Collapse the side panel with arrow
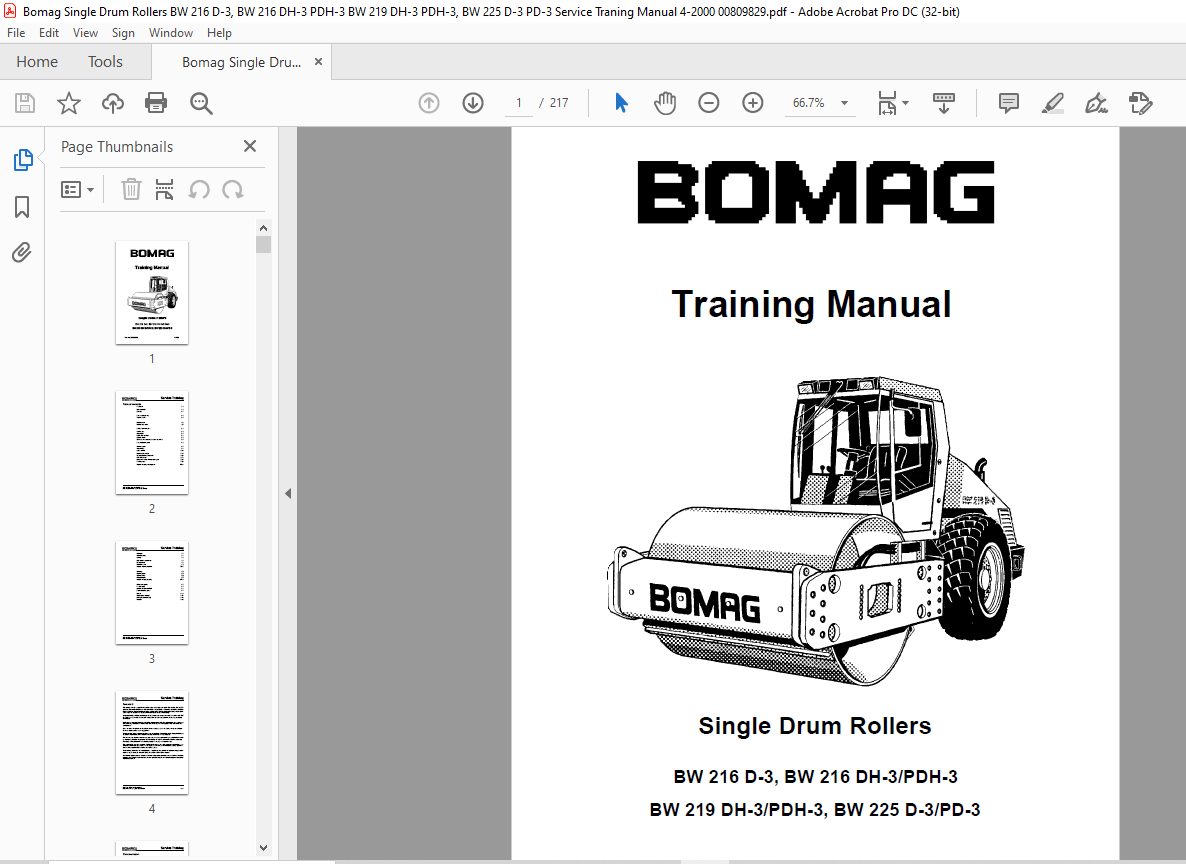 tap(288, 493)
